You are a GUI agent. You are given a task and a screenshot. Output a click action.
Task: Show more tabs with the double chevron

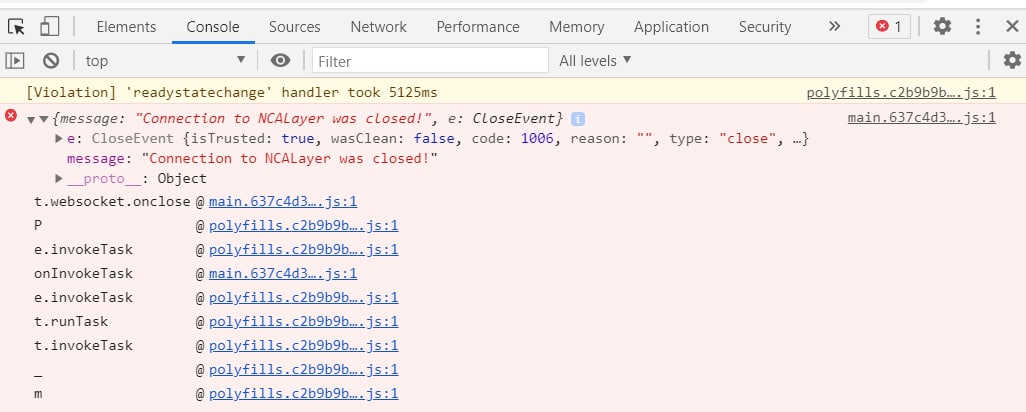tap(834, 26)
